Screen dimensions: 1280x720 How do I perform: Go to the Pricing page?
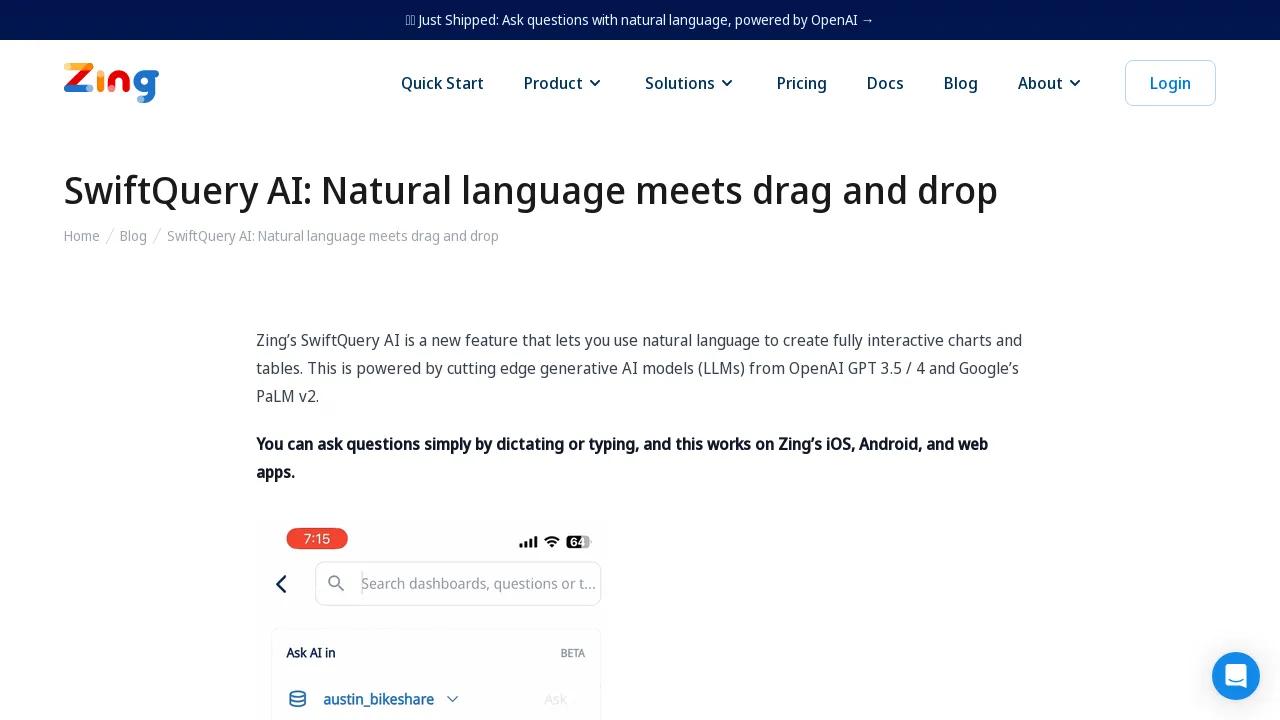[x=802, y=83]
